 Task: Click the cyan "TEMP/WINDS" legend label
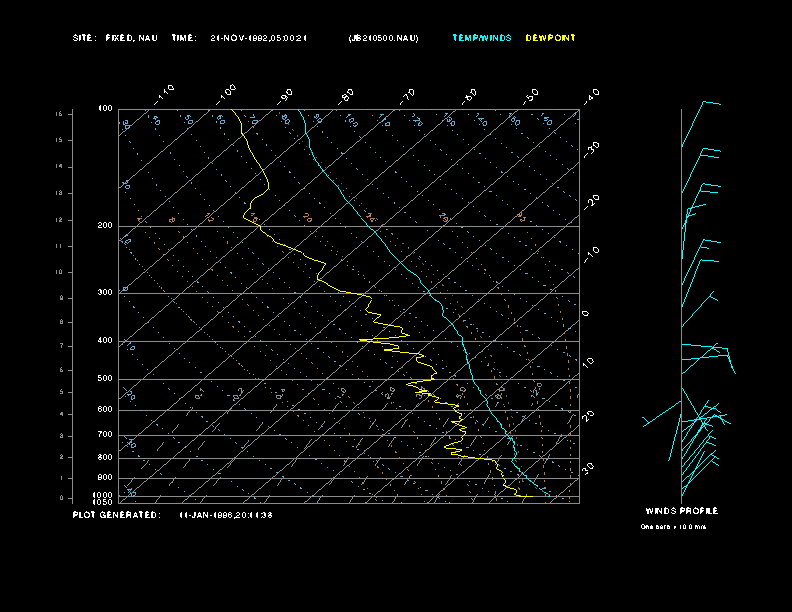click(482, 38)
